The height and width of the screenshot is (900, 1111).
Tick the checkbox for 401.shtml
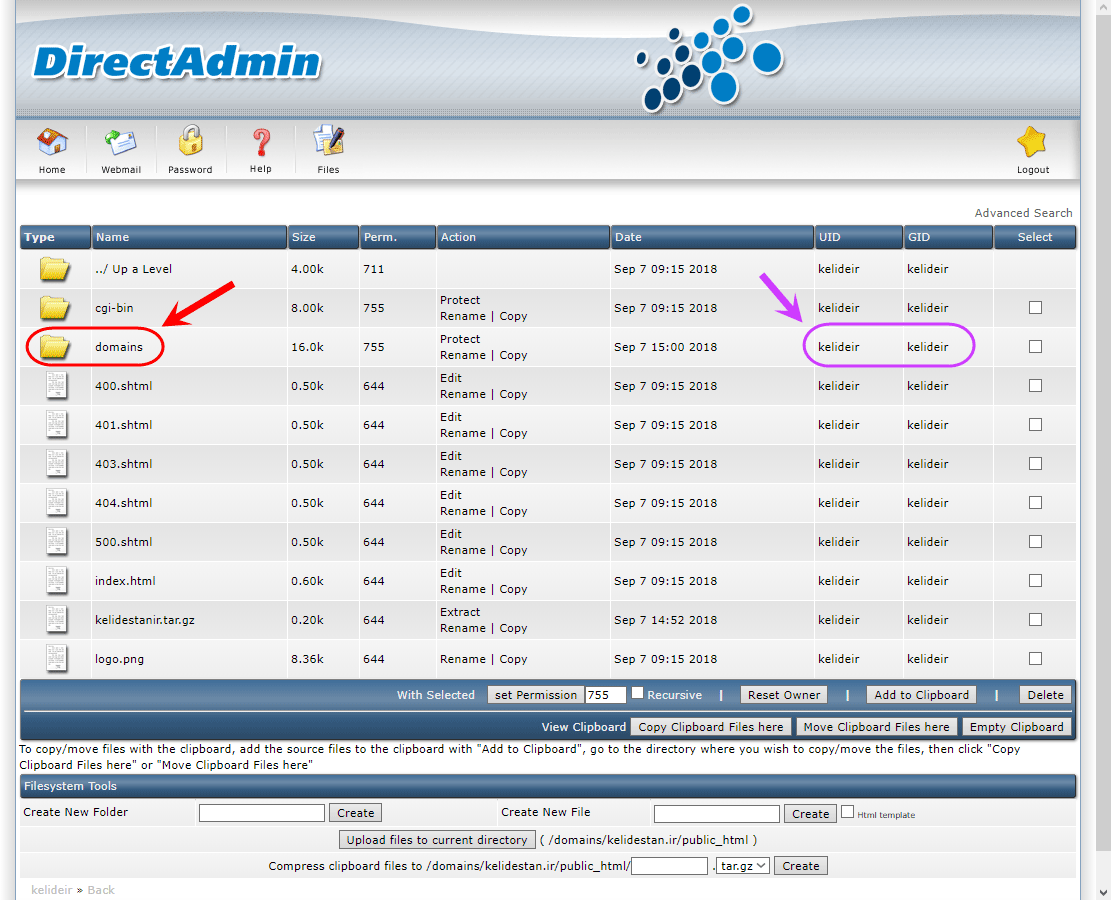(1035, 424)
